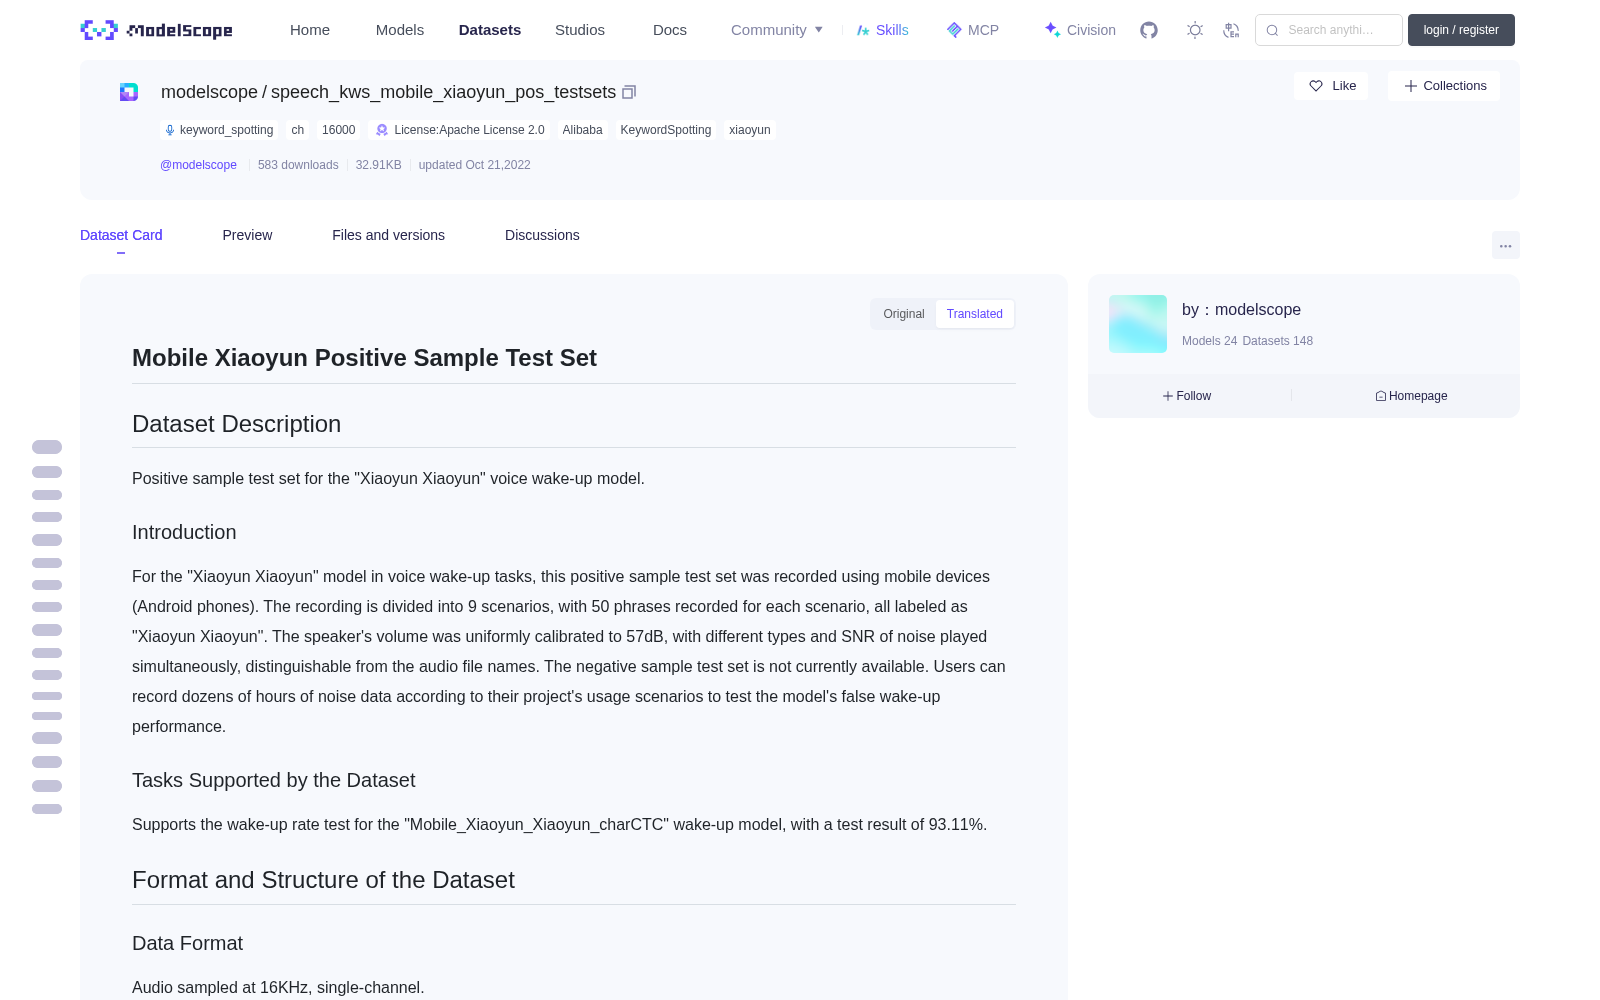Expand the Community dropdown menu
Image resolution: width=1600 pixels, height=1000 pixels.
pos(777,30)
